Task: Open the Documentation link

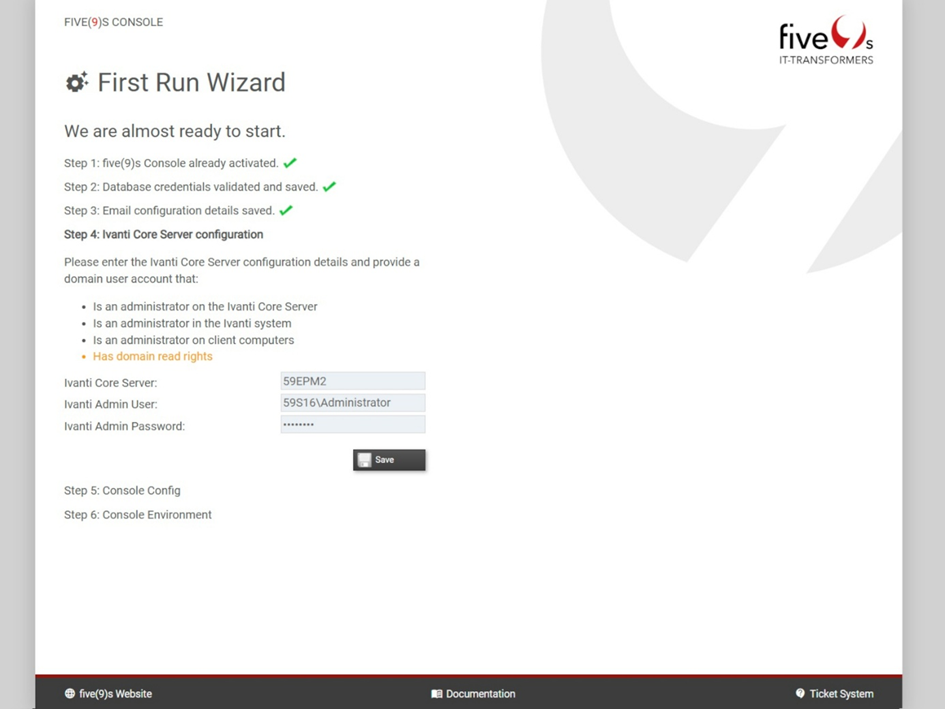Action: 473,693
